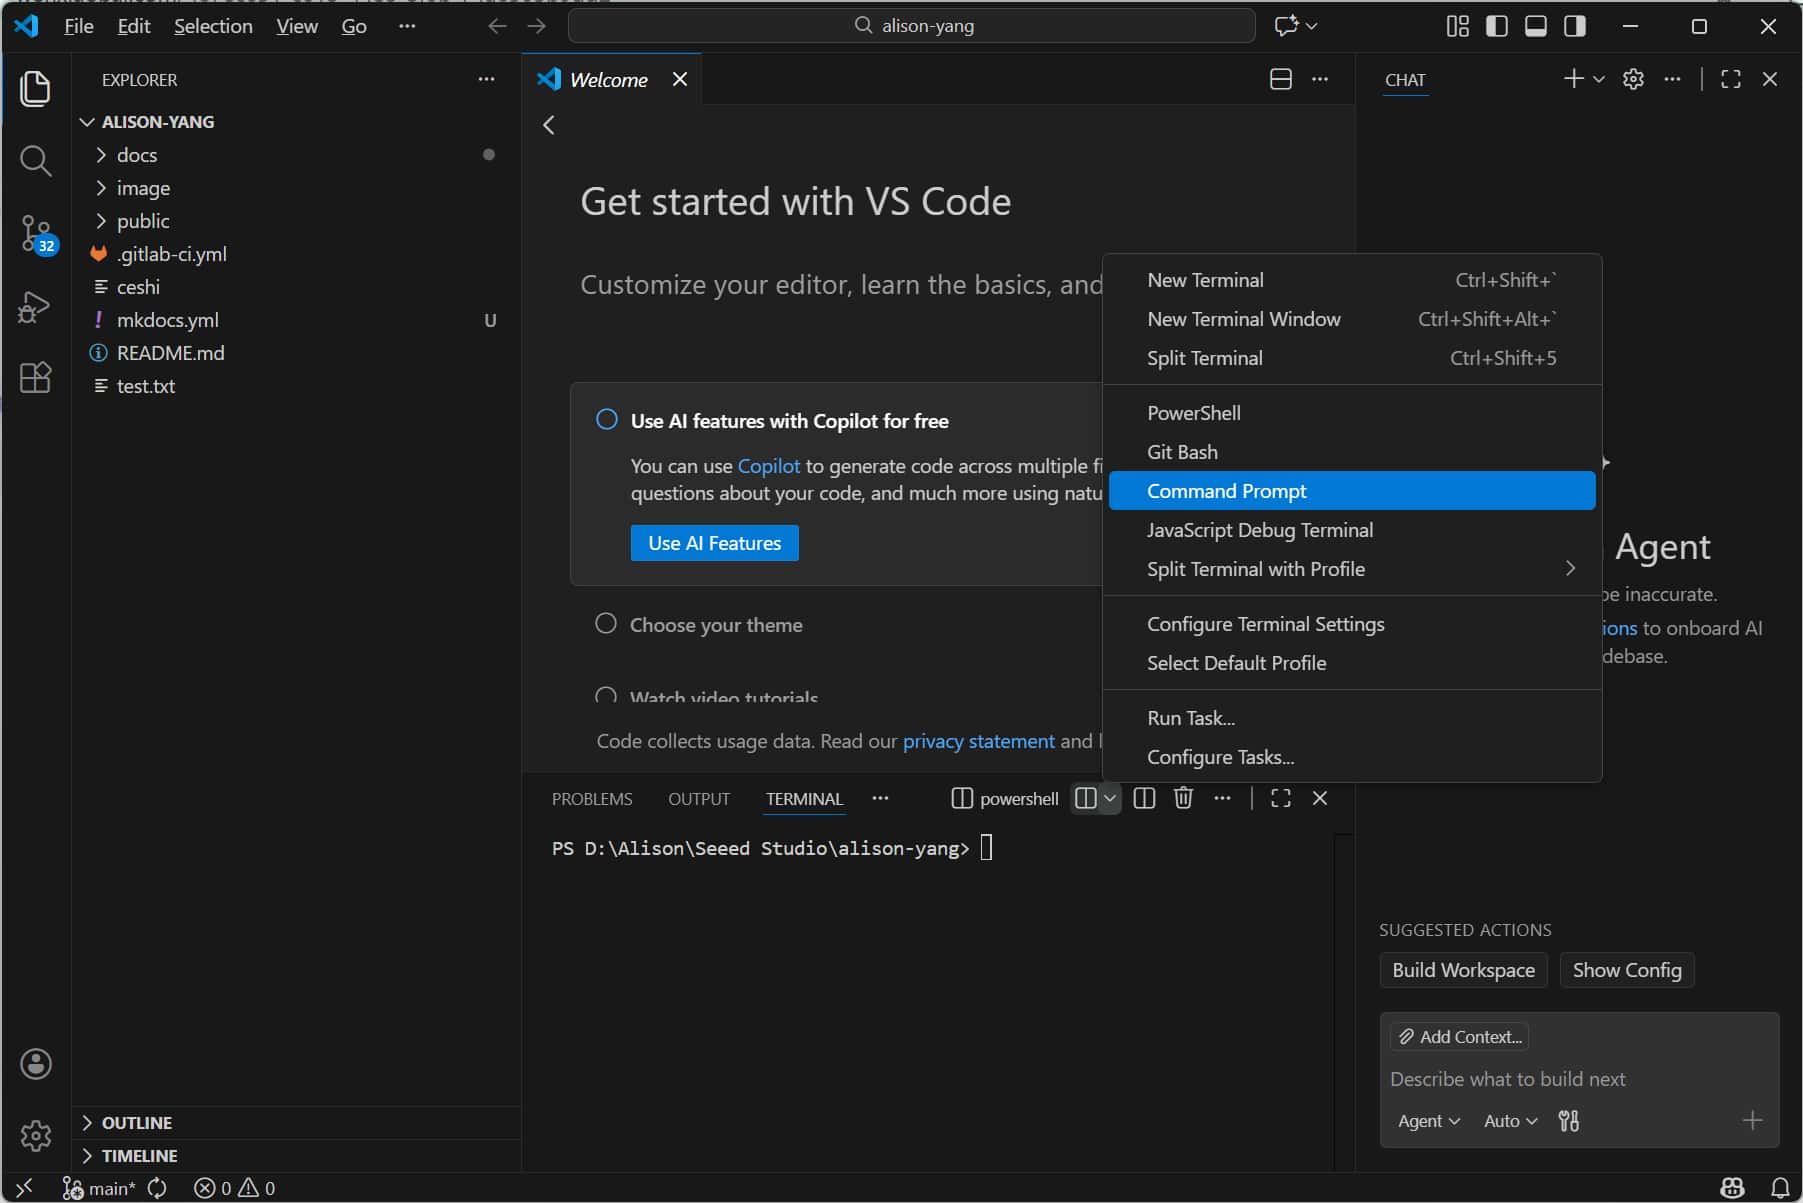Open the Explorer activity bar icon
The image size is (1803, 1203).
(x=36, y=89)
